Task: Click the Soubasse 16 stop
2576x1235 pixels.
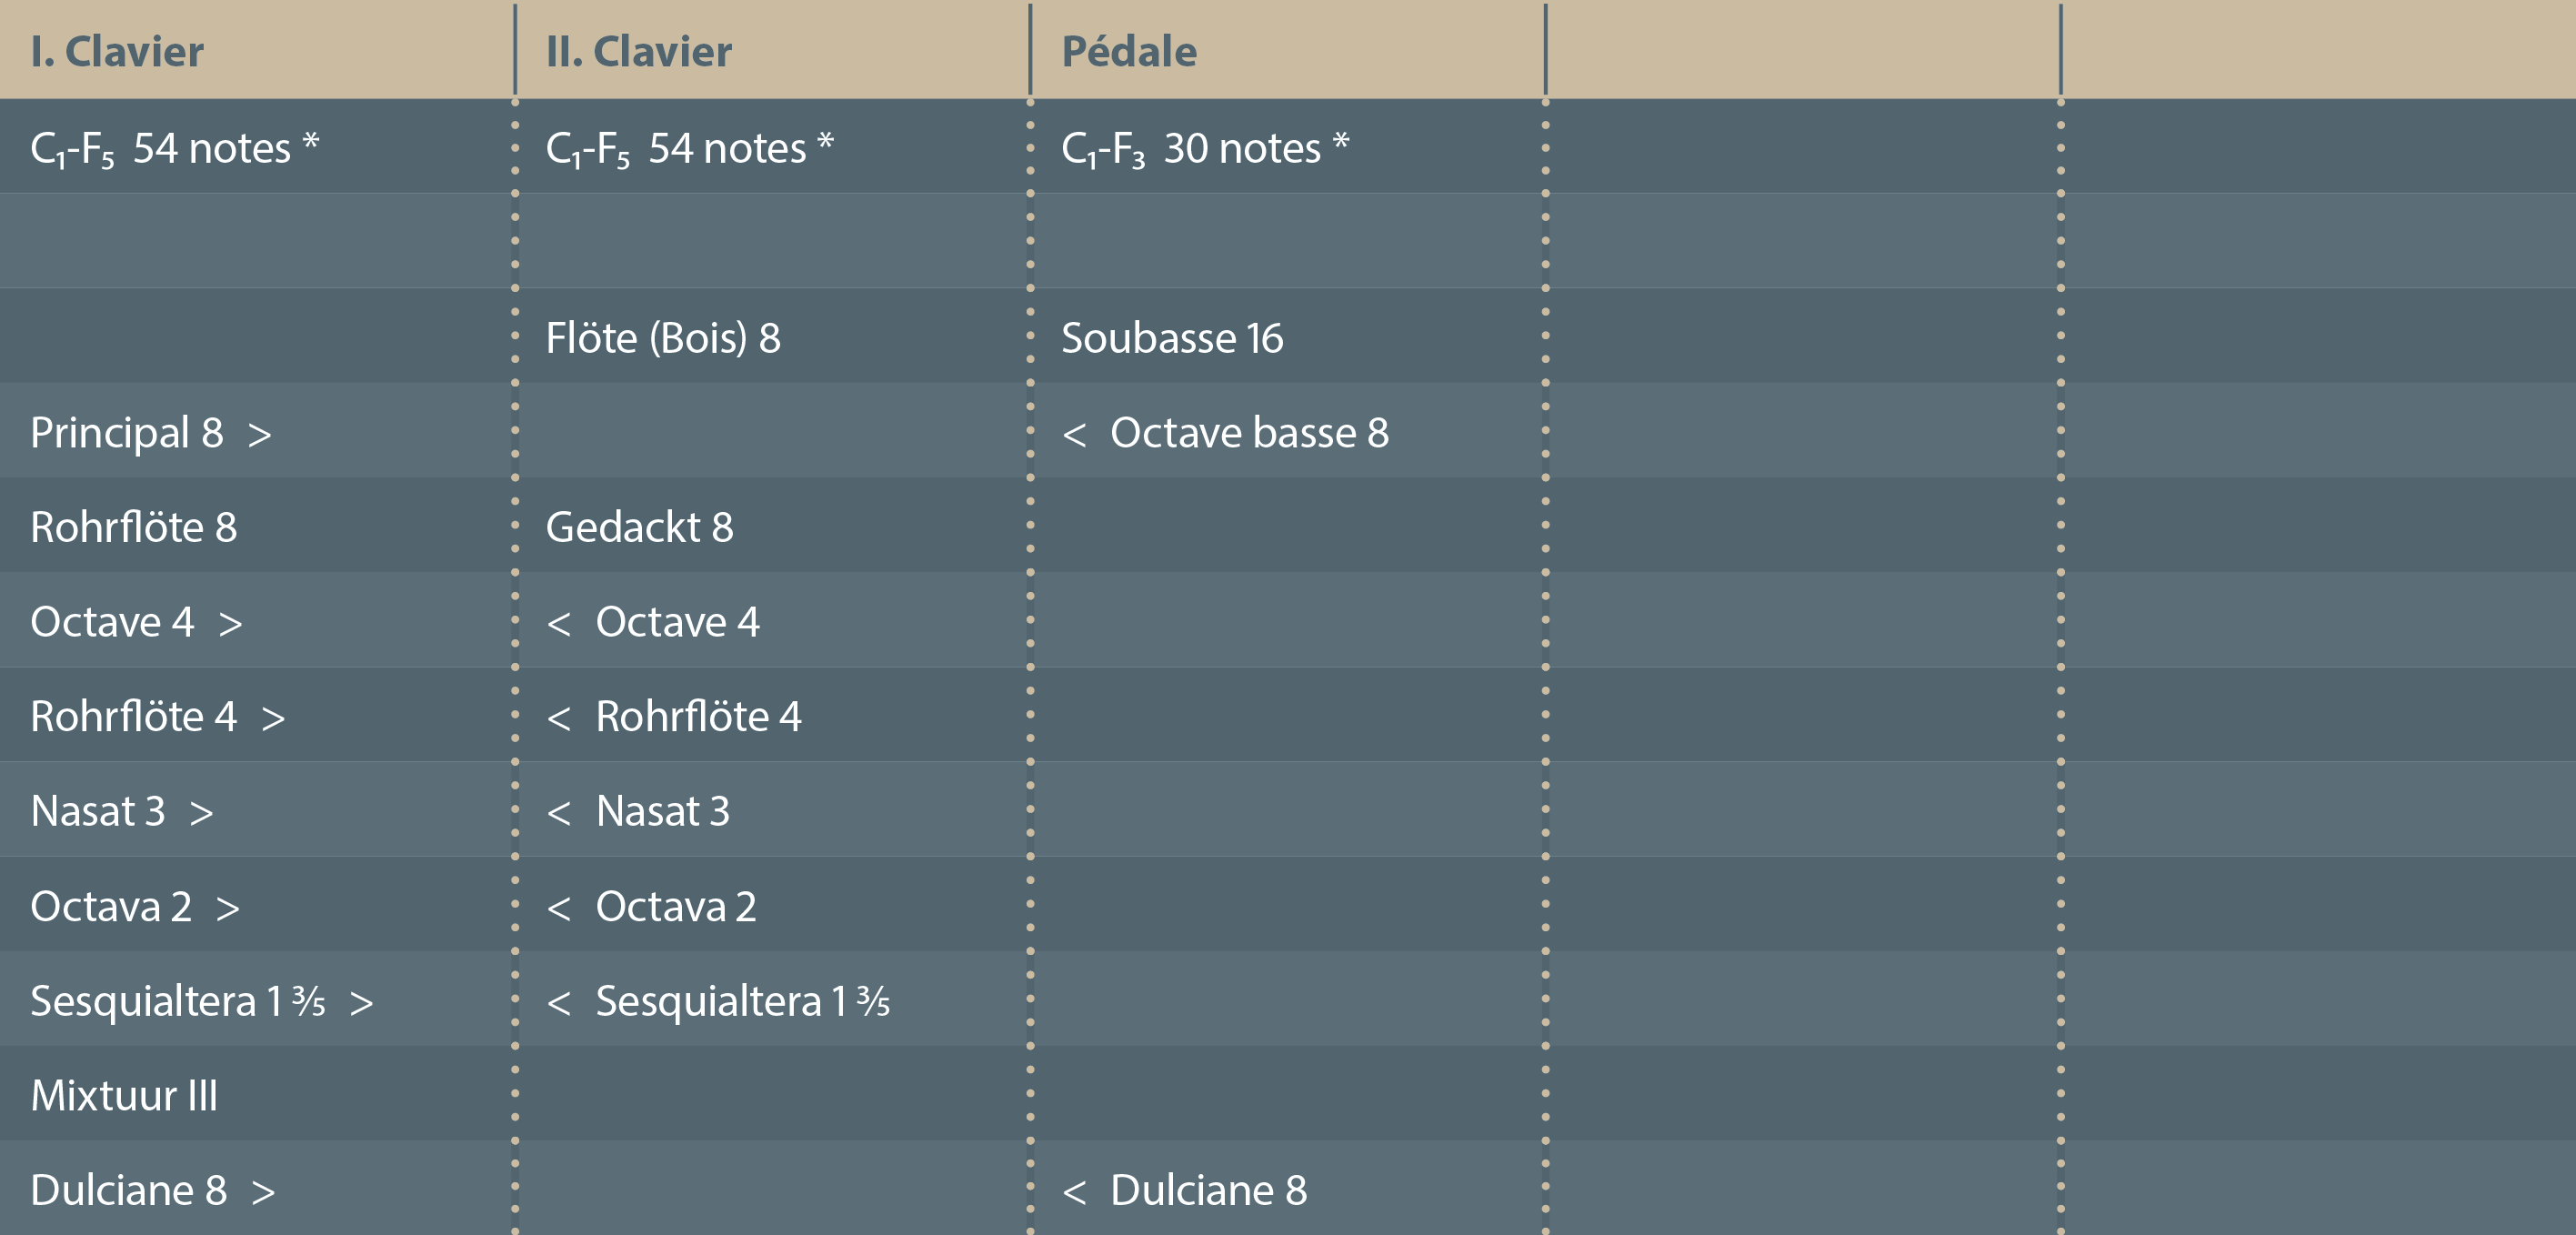Action: pyautogui.click(x=1171, y=338)
